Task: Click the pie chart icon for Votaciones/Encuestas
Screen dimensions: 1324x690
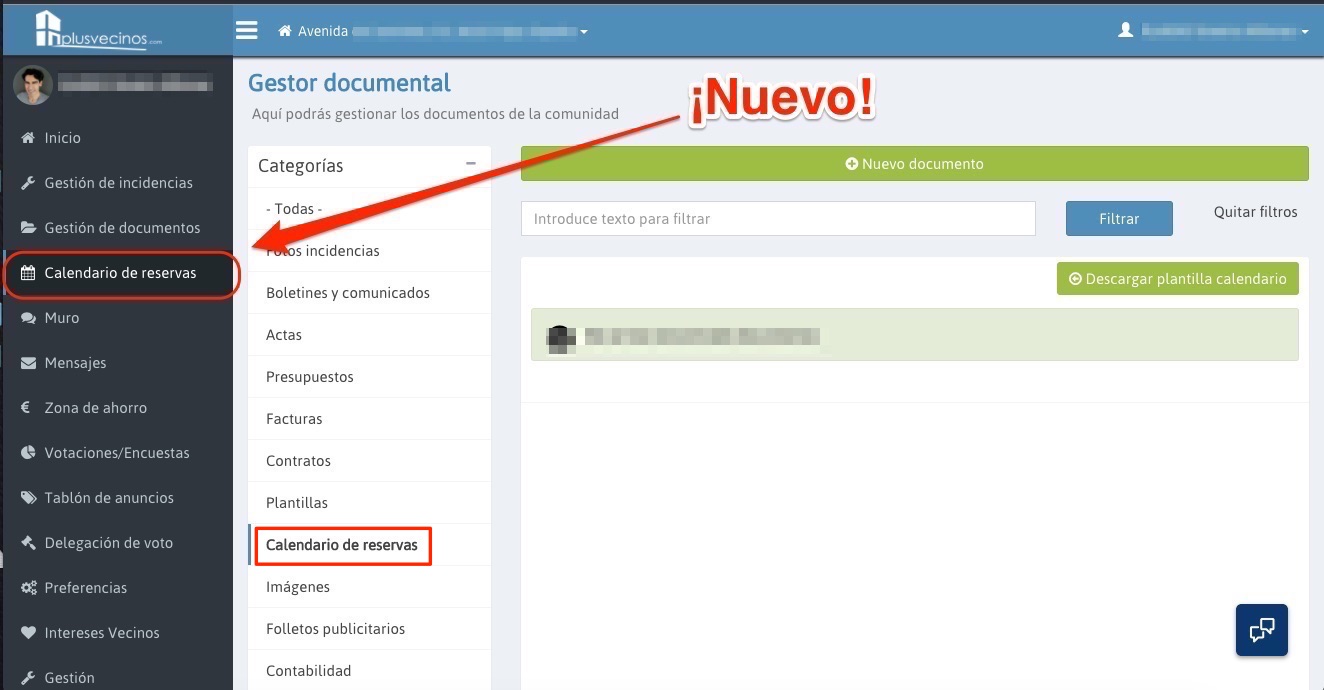Action: click(x=28, y=453)
